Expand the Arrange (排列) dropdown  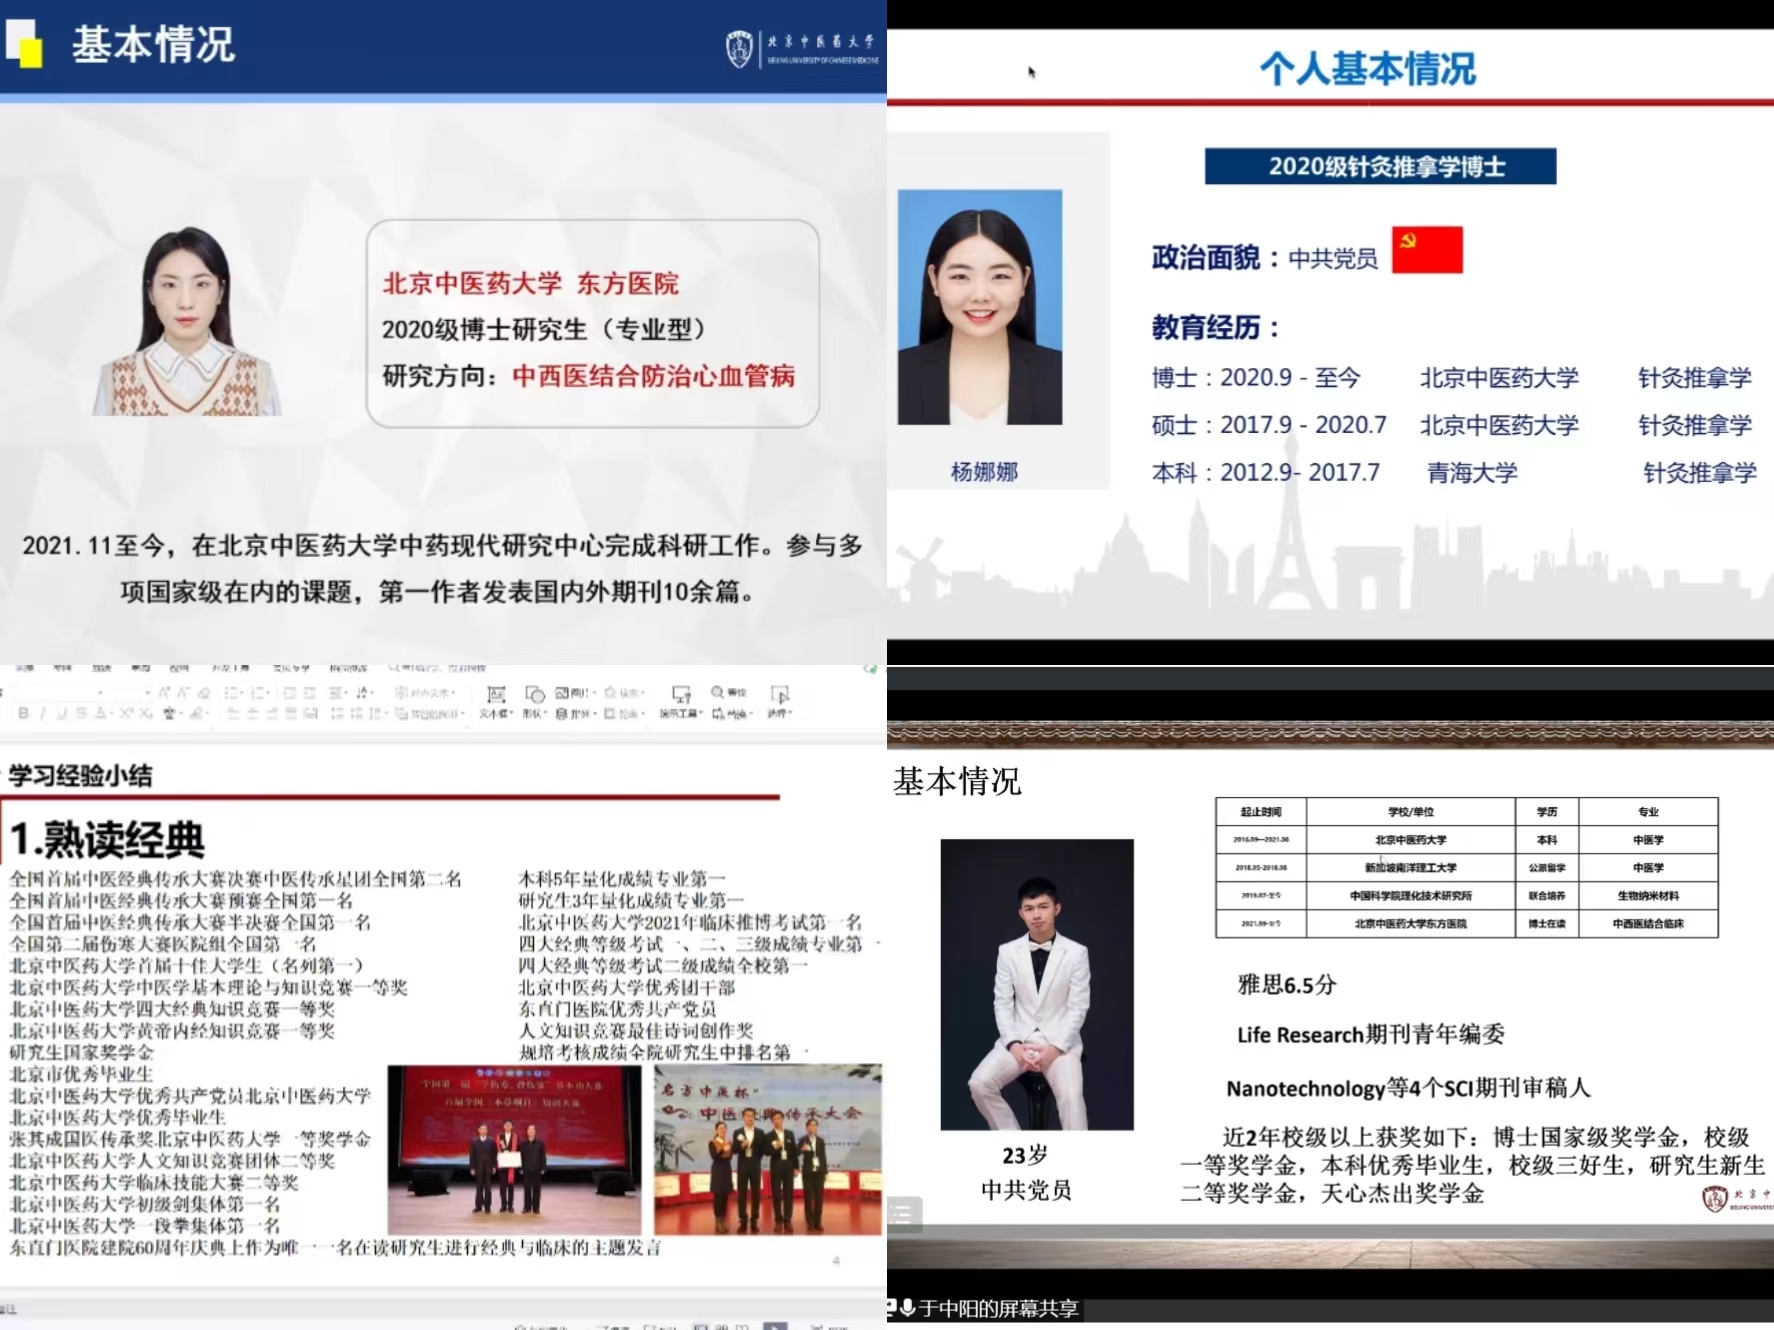pyautogui.click(x=577, y=714)
